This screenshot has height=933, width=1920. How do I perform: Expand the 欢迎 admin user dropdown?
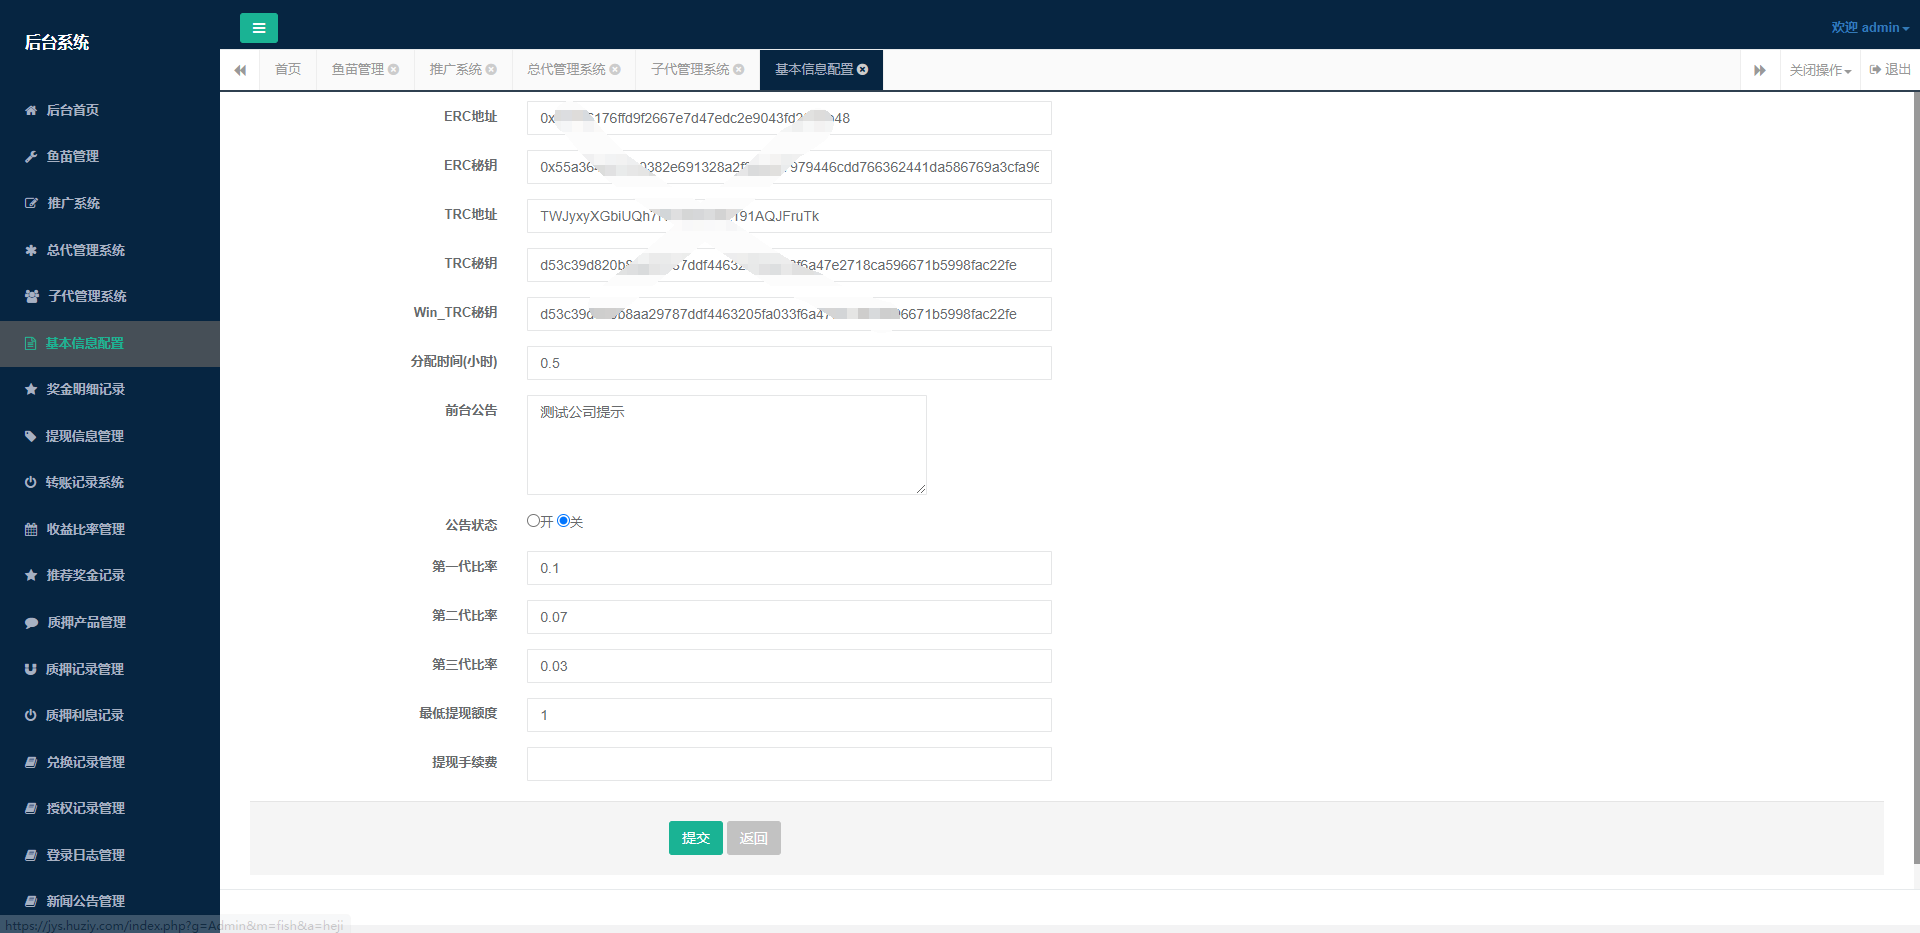click(x=1869, y=28)
